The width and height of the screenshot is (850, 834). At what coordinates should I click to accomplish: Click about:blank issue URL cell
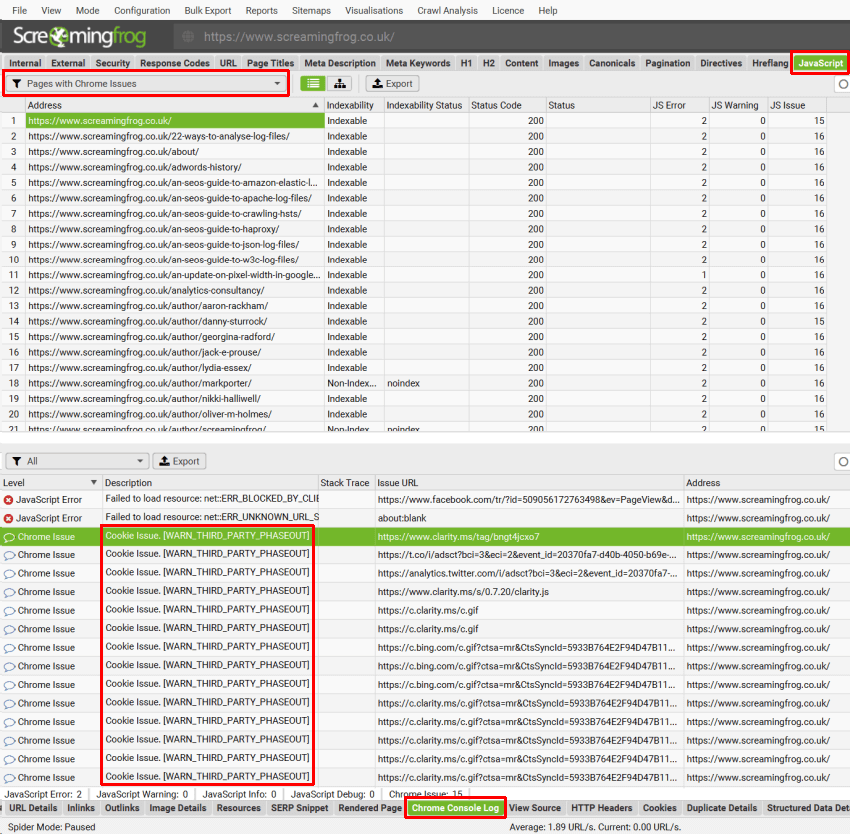click(529, 518)
